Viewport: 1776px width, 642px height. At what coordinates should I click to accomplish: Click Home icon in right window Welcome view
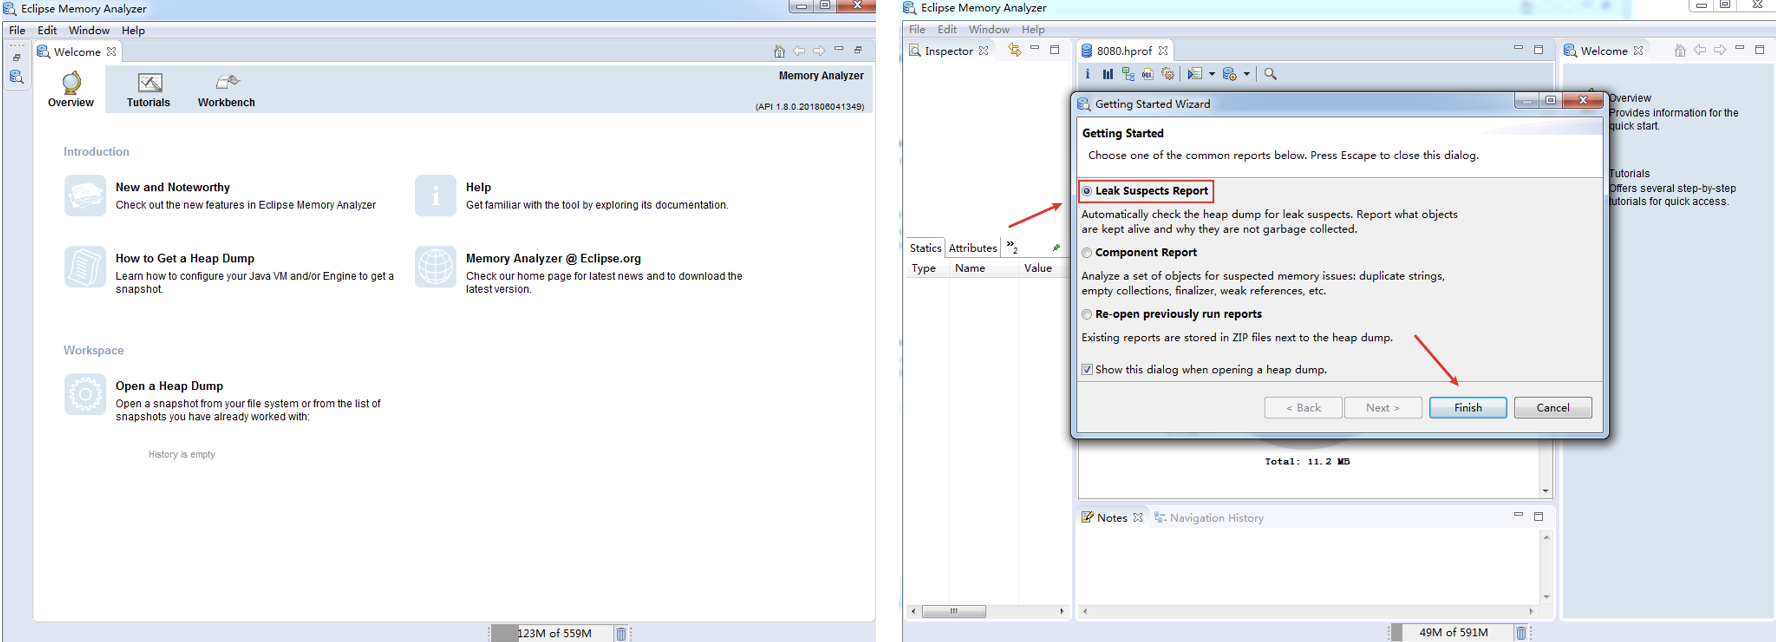tap(1680, 50)
